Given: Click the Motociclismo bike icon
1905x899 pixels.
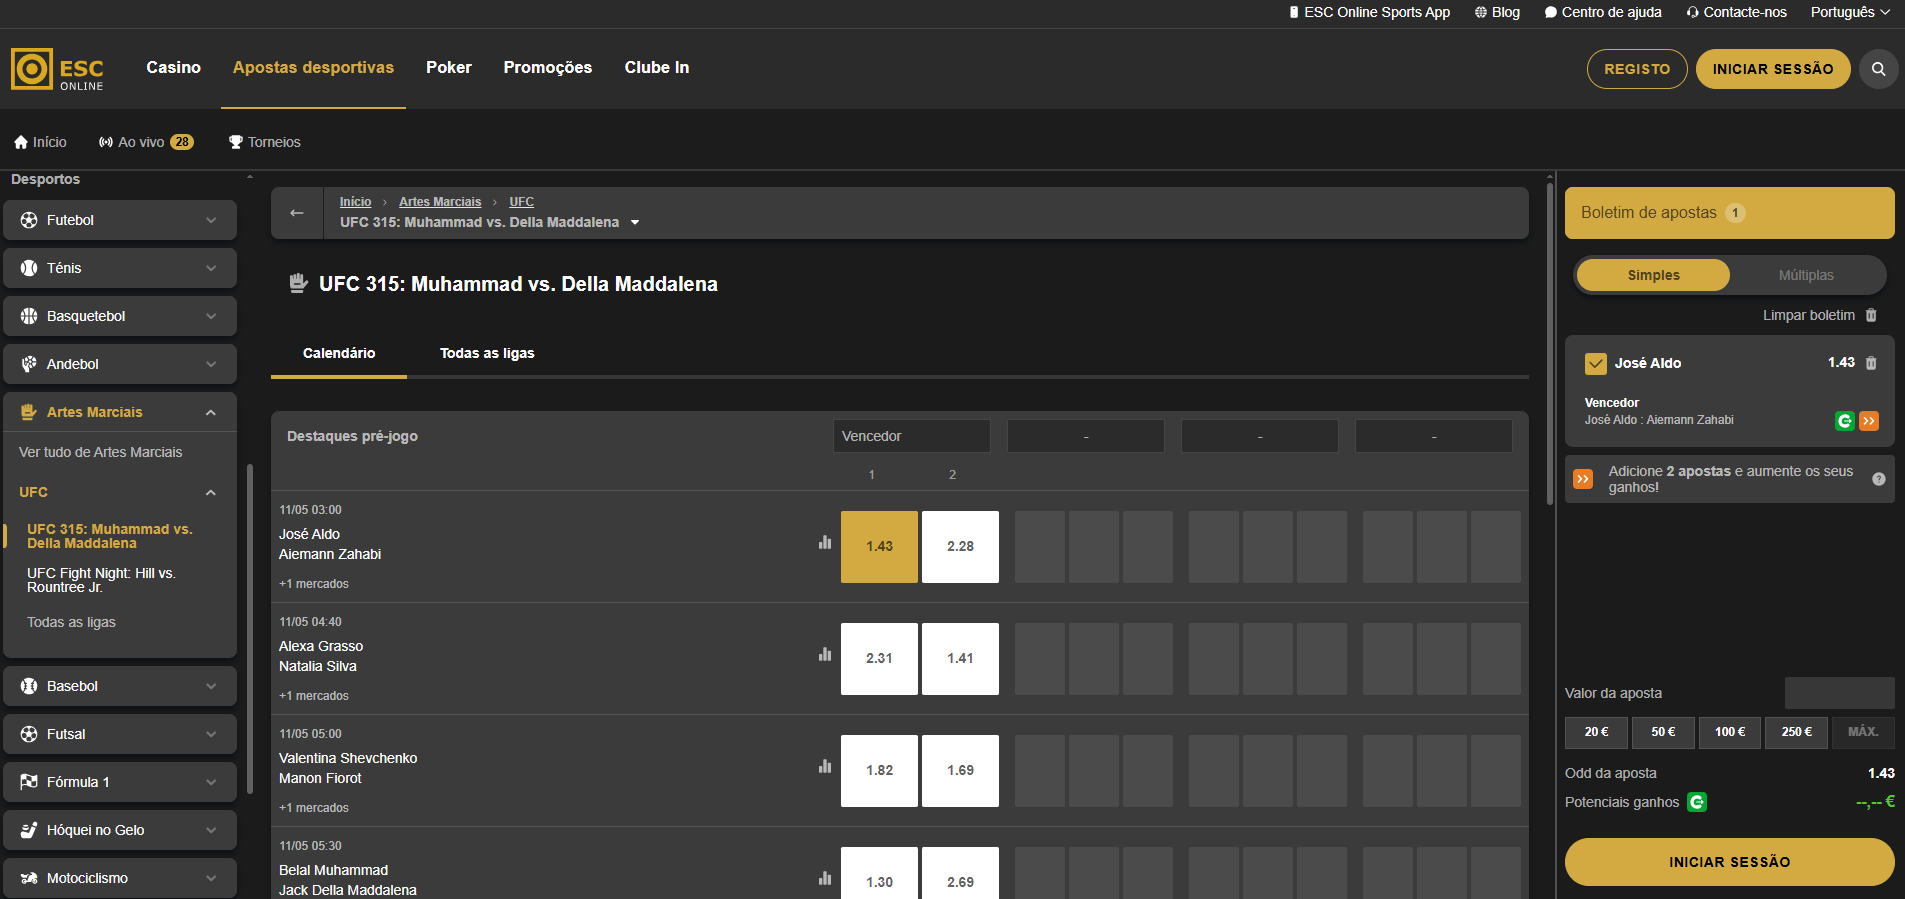Looking at the screenshot, I should 29,878.
